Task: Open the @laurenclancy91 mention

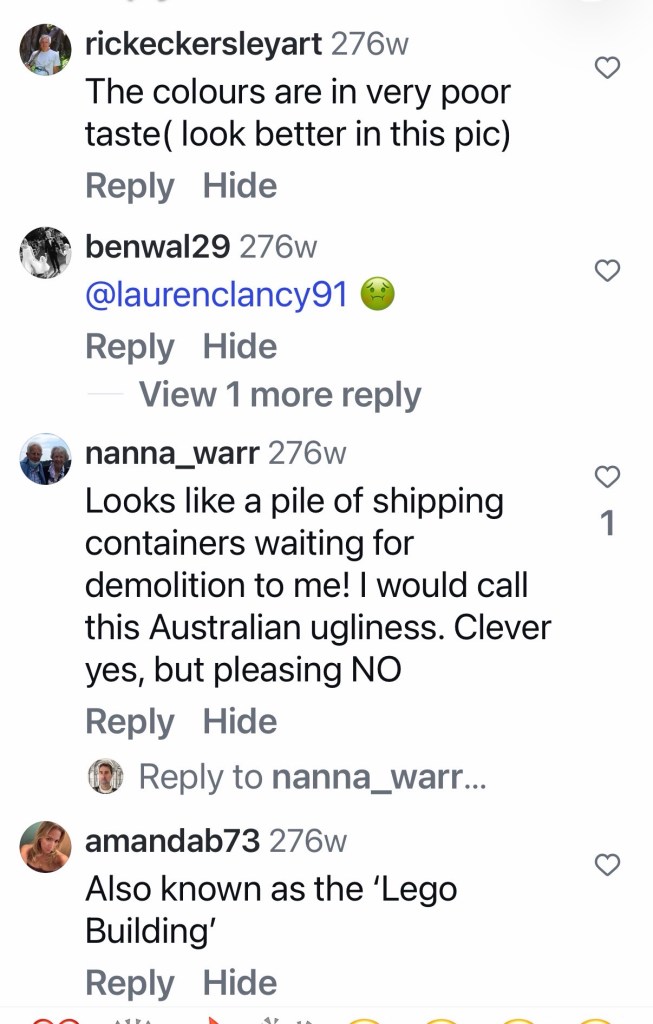Action: 216,294
